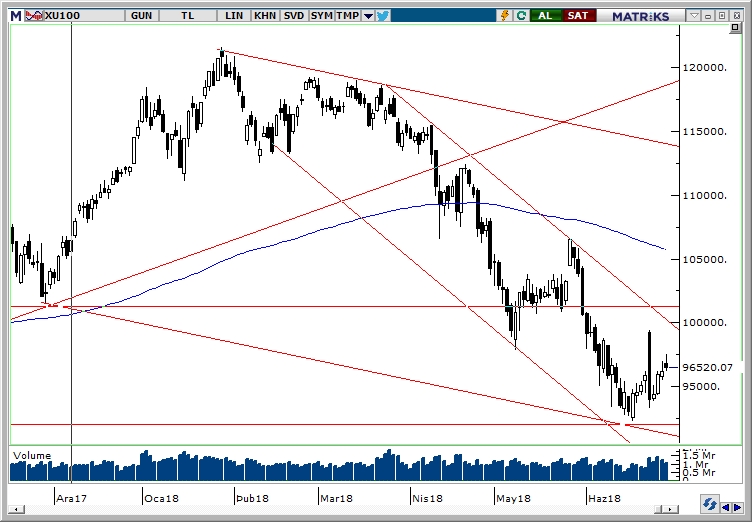Image resolution: width=752 pixels, height=522 pixels.
Task: Expand the dropdown arrow next to TMP
Action: [368, 16]
